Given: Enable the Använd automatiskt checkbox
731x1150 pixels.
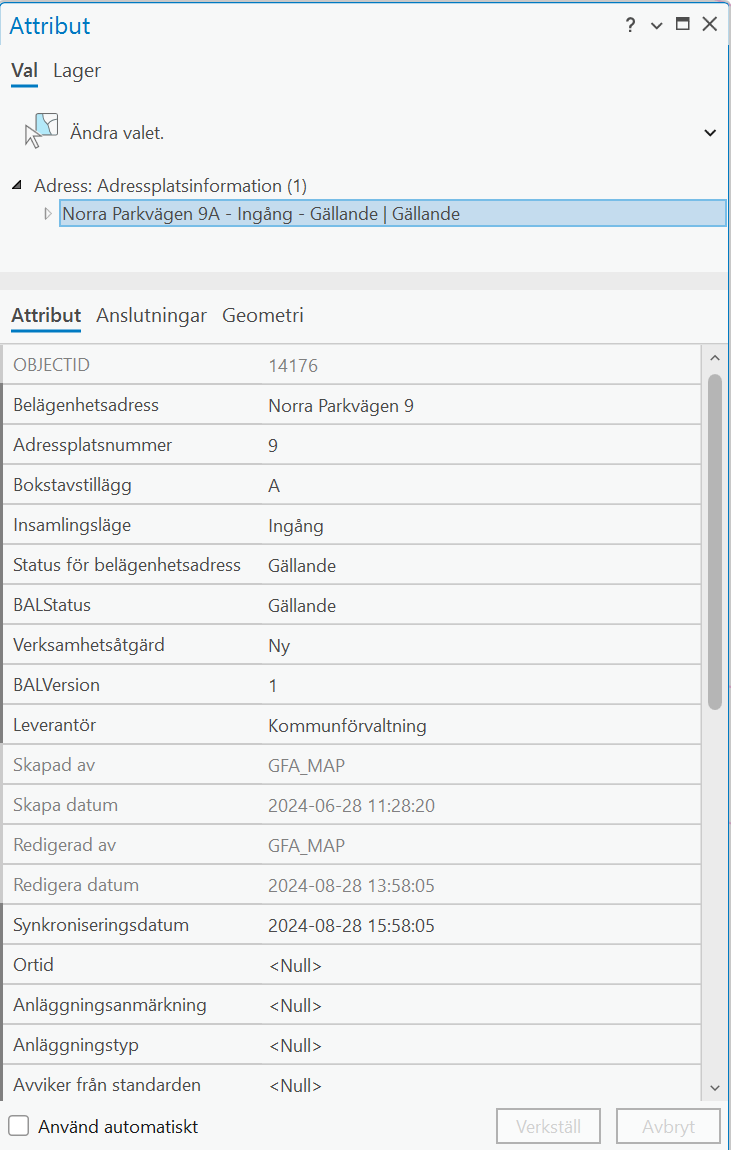Looking at the screenshot, I should (19, 1126).
